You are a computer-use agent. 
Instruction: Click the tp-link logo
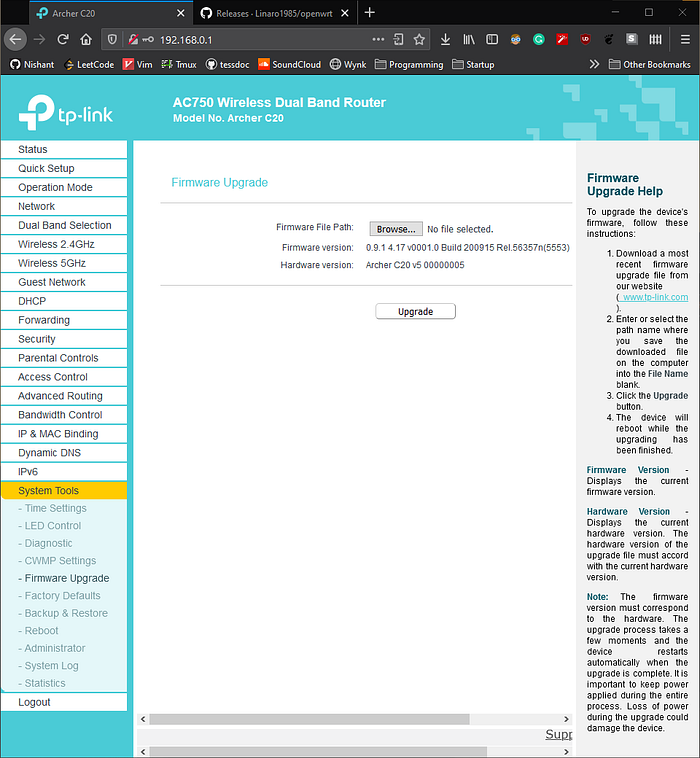point(65,112)
